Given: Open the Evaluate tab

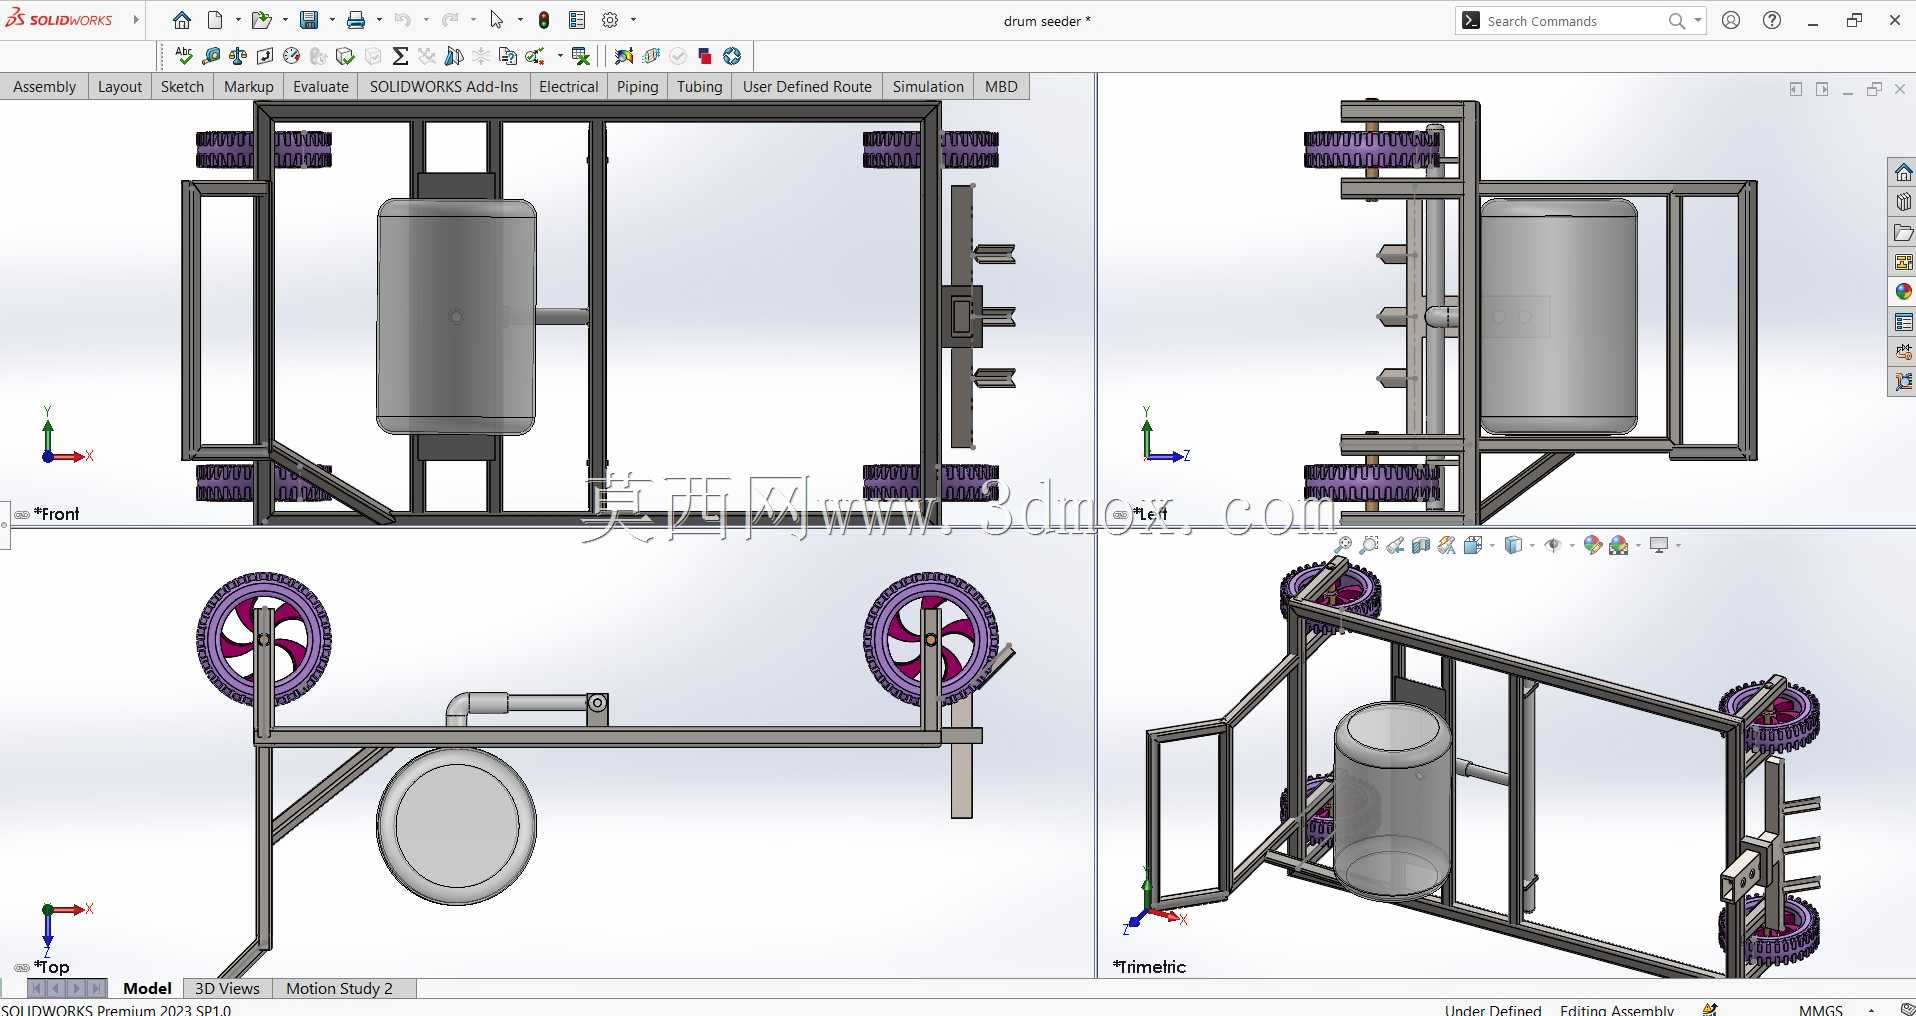Looking at the screenshot, I should pyautogui.click(x=321, y=87).
